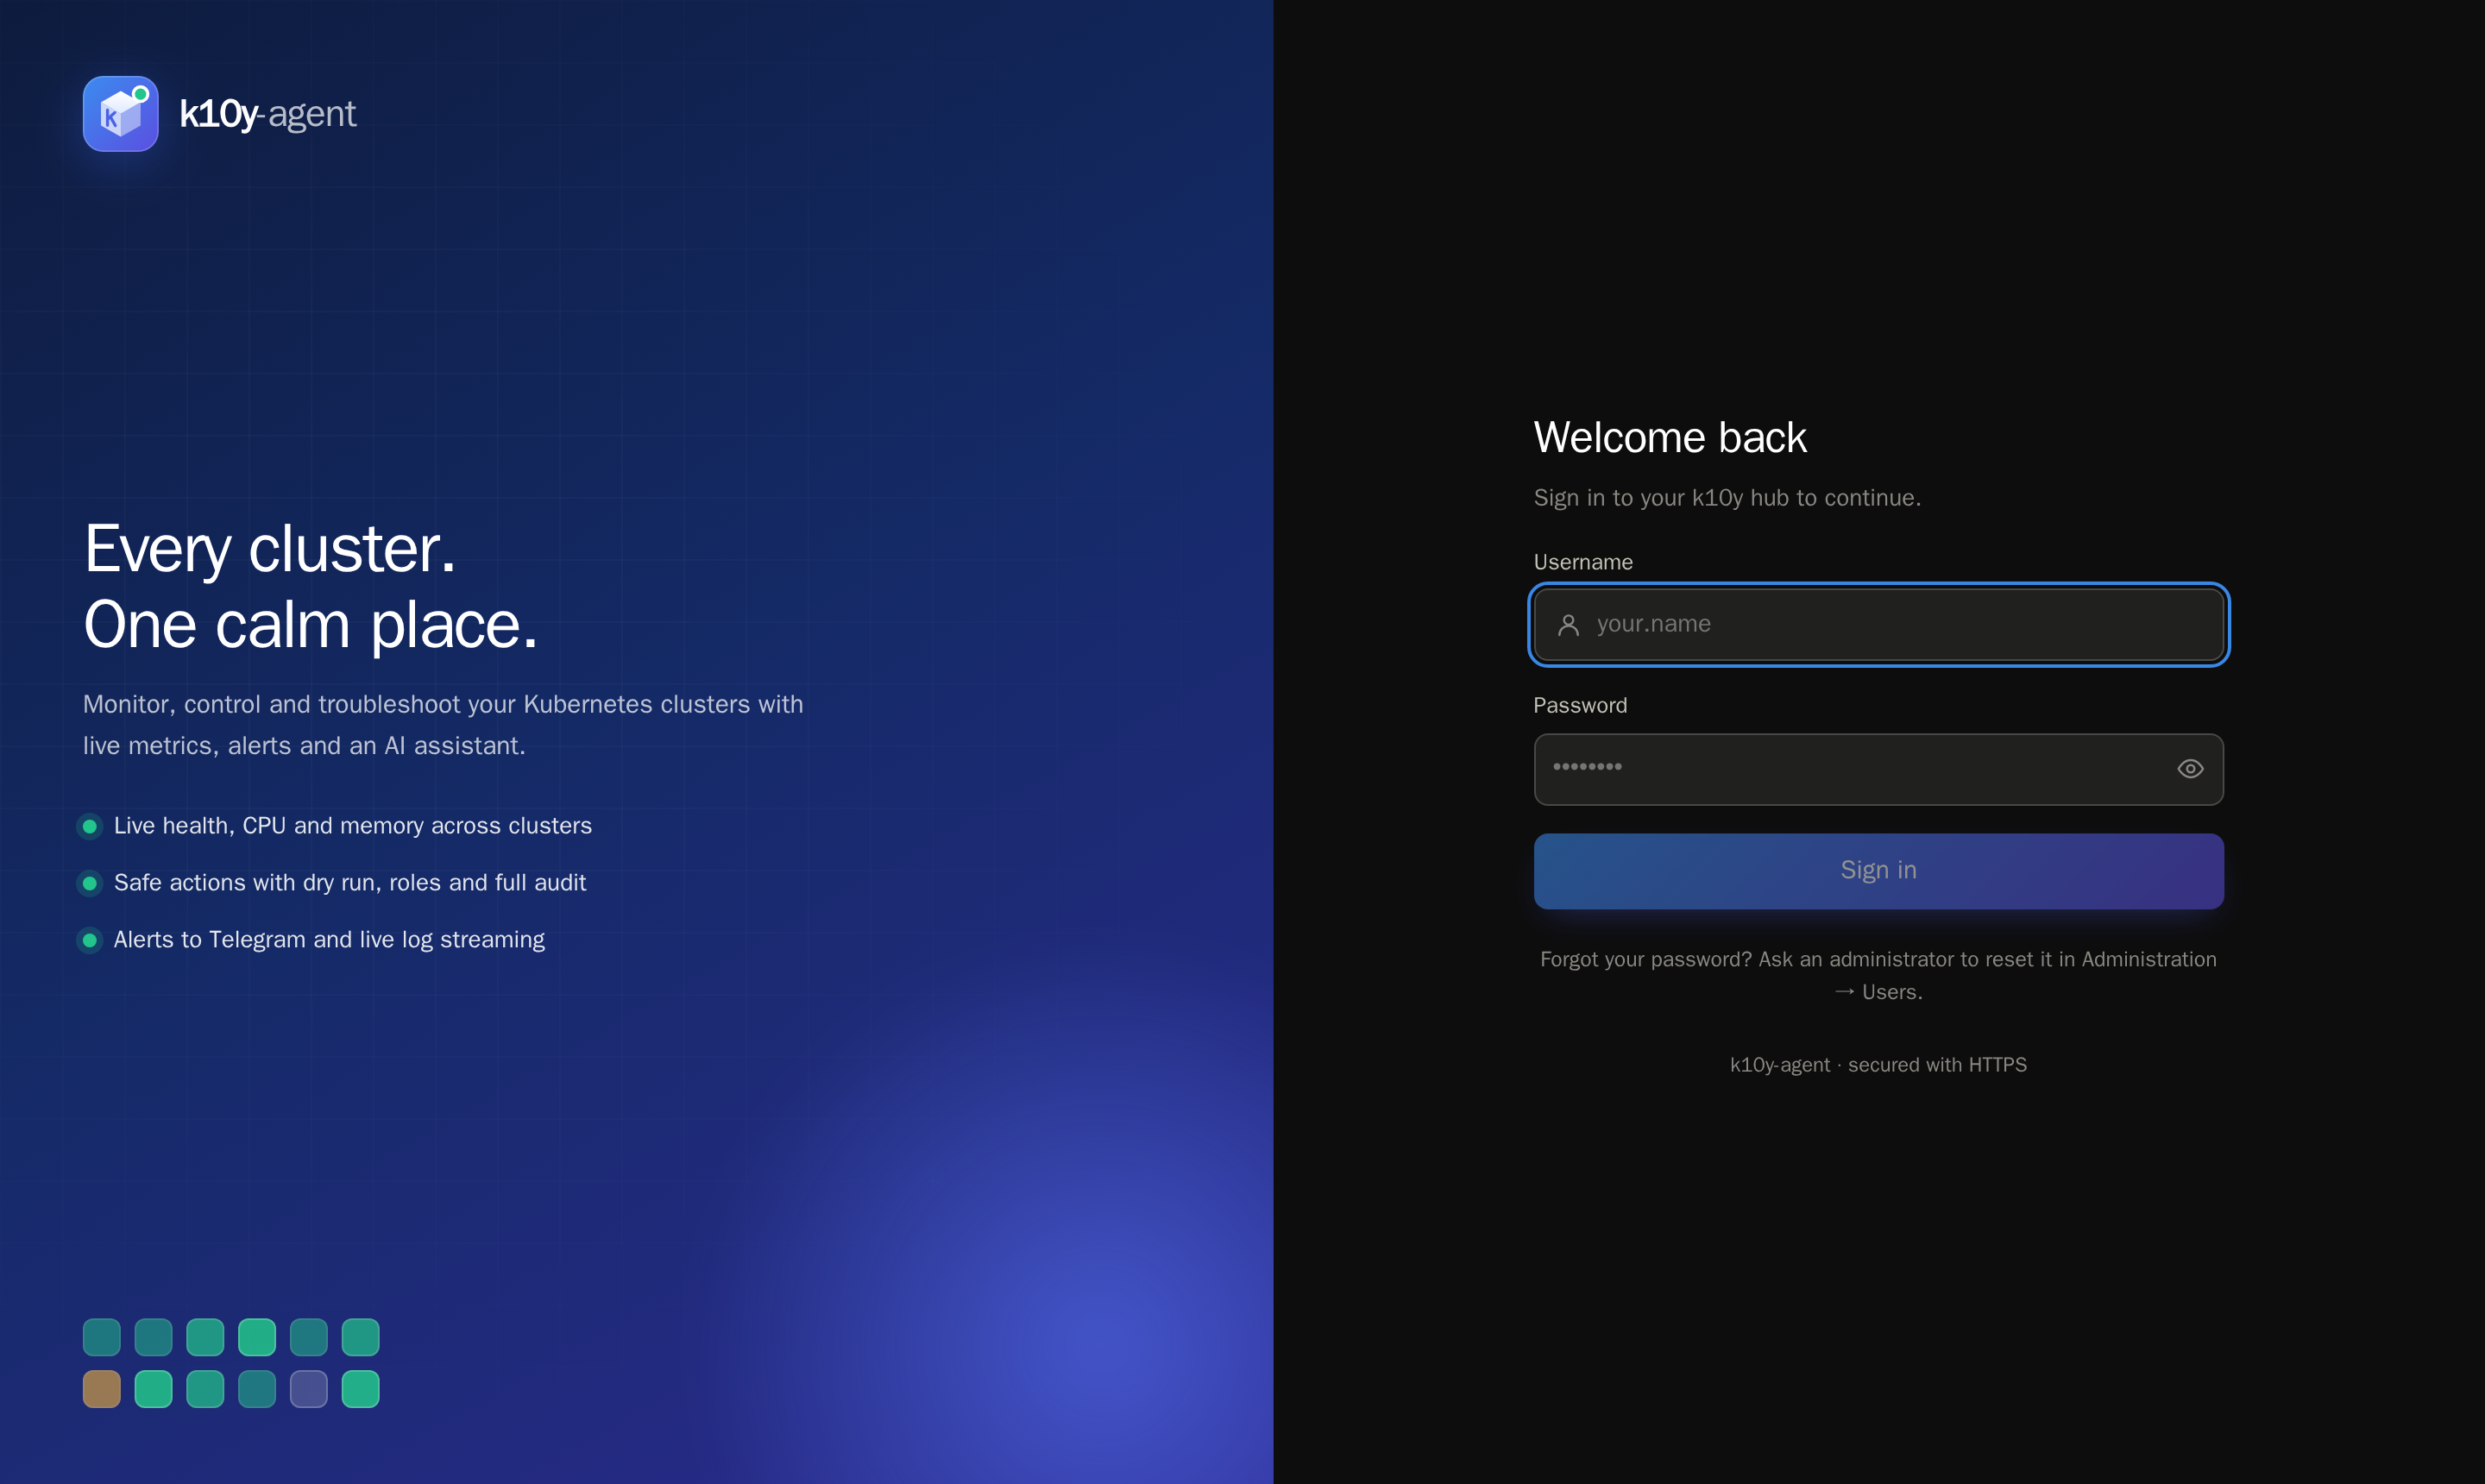Click the bright green fourth tile in top row
The height and width of the screenshot is (1484, 2485).
coord(257,1337)
